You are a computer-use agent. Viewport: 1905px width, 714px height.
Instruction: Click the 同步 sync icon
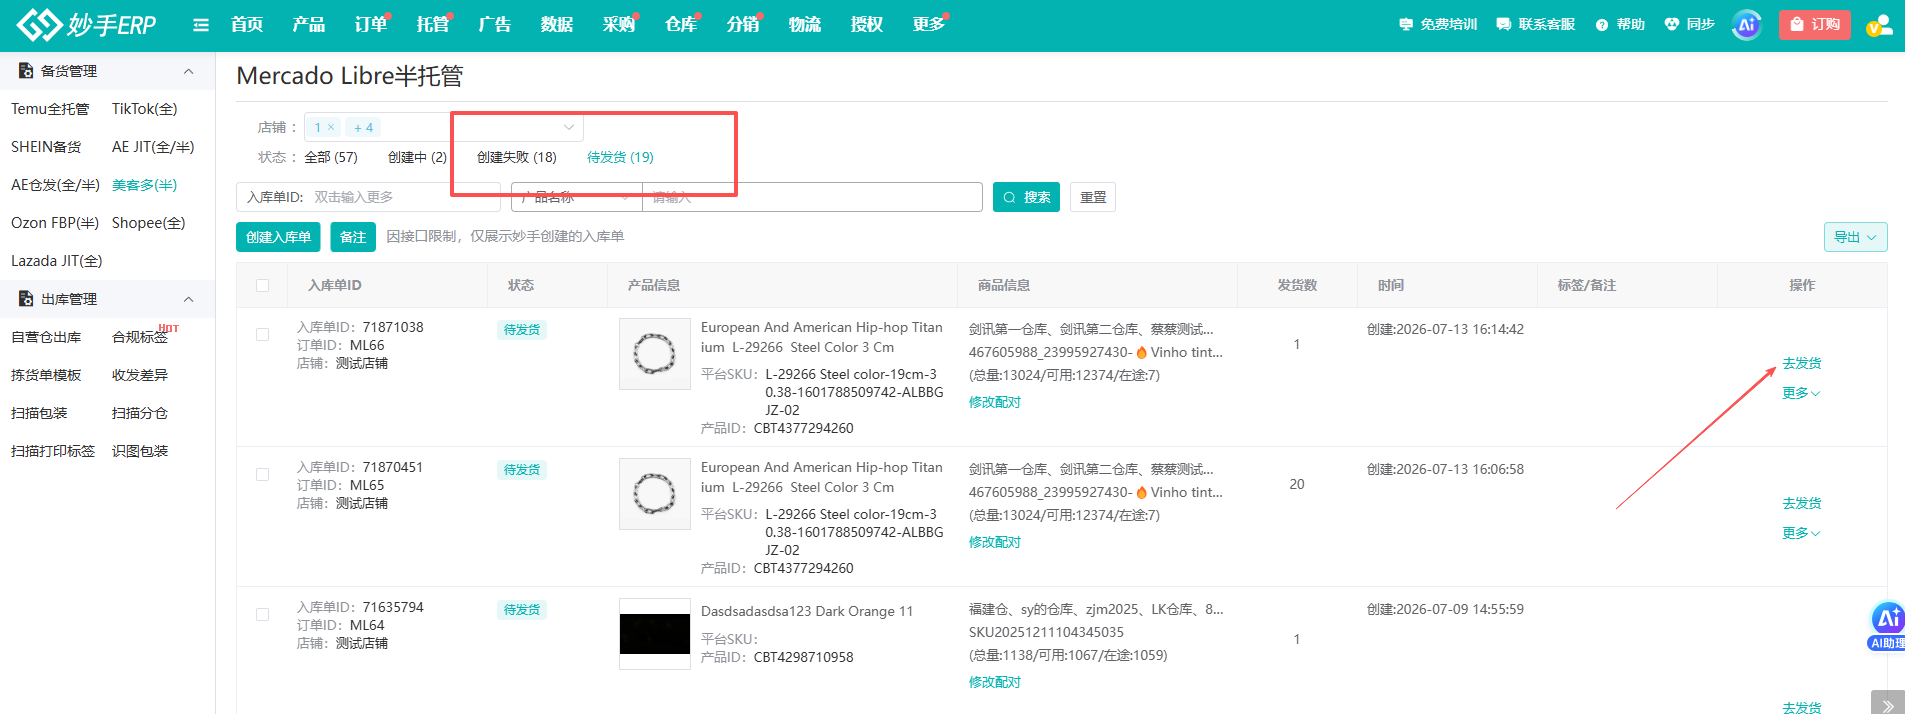1672,24
